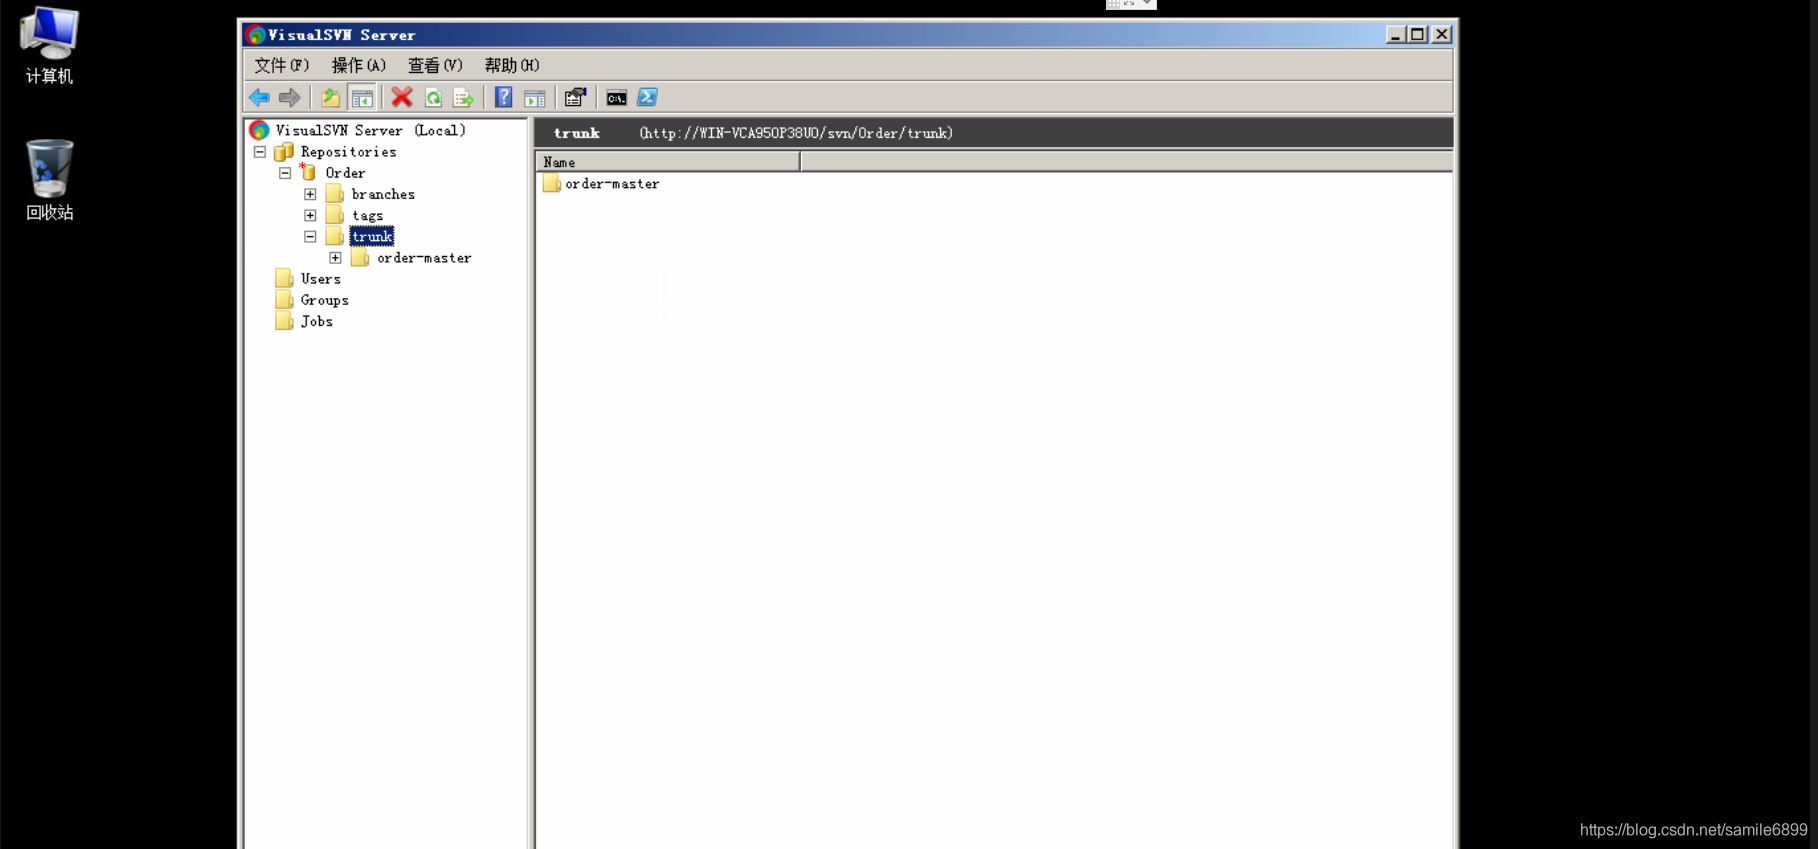Open the Properties toolbar icon

point(575,97)
